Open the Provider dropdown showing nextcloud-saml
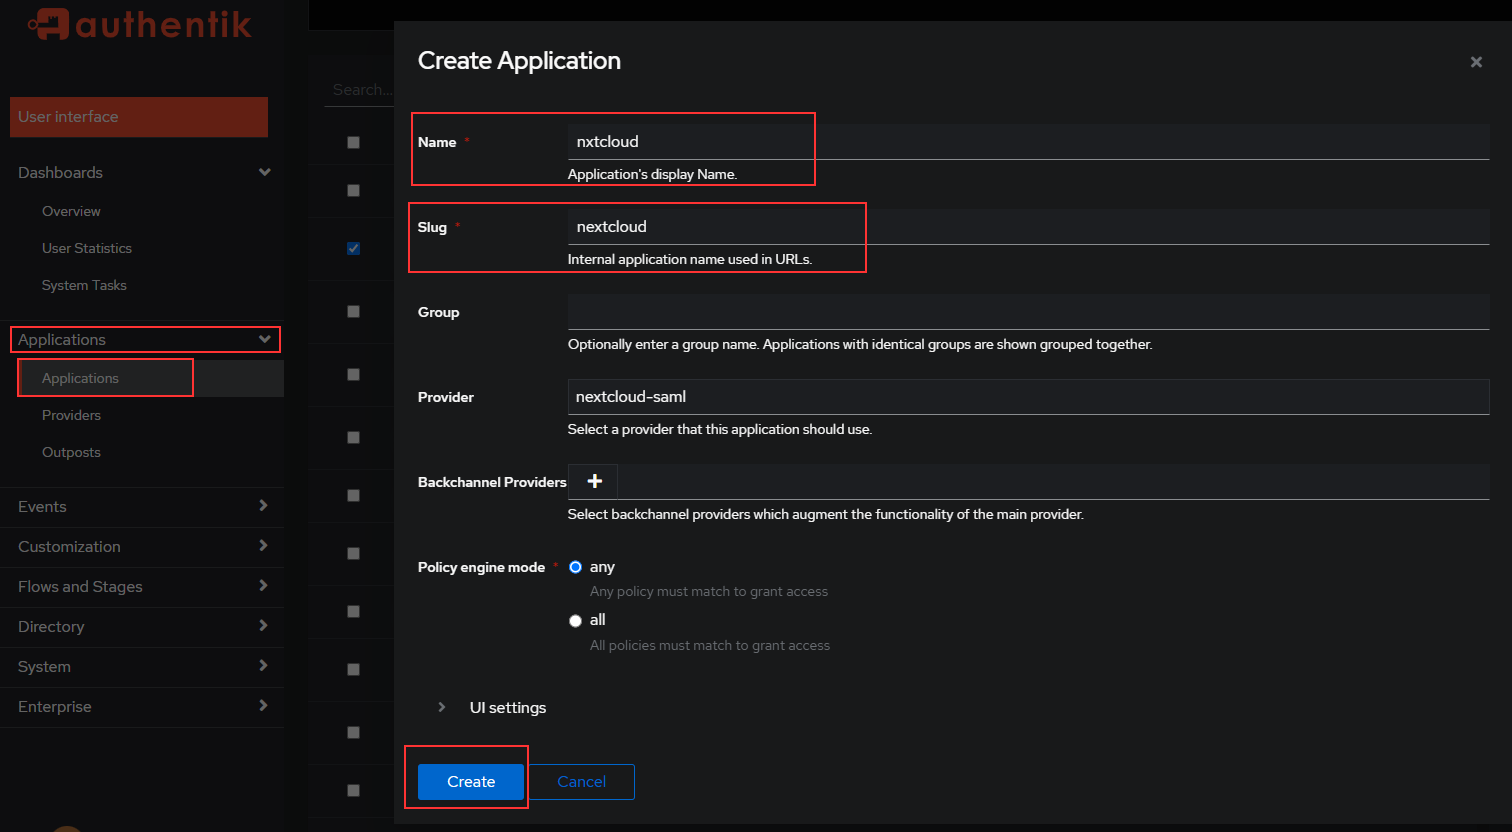The height and width of the screenshot is (832, 1512). coord(1028,397)
